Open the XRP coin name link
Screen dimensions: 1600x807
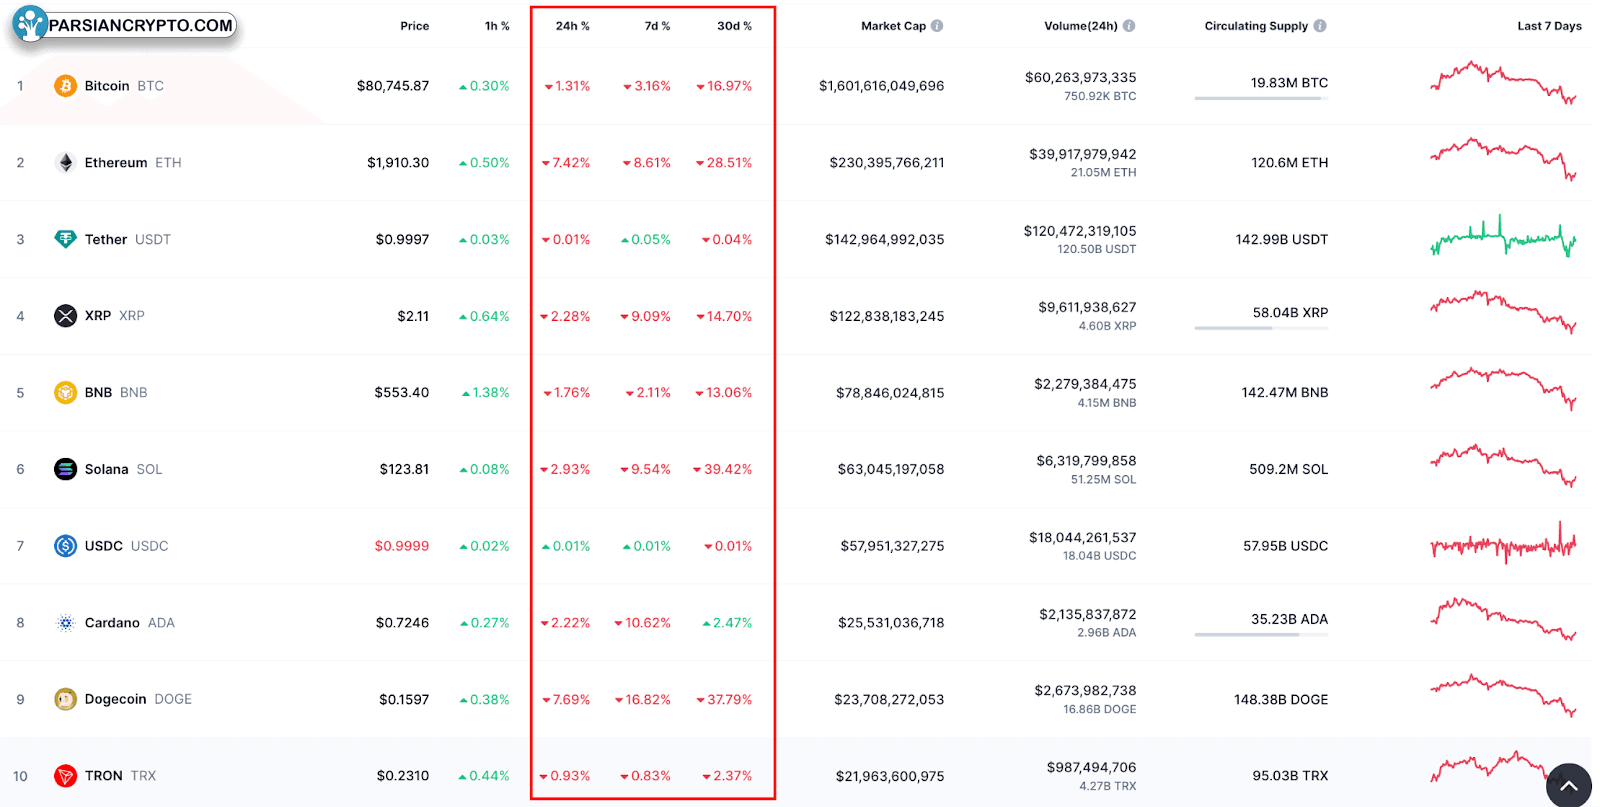98,316
